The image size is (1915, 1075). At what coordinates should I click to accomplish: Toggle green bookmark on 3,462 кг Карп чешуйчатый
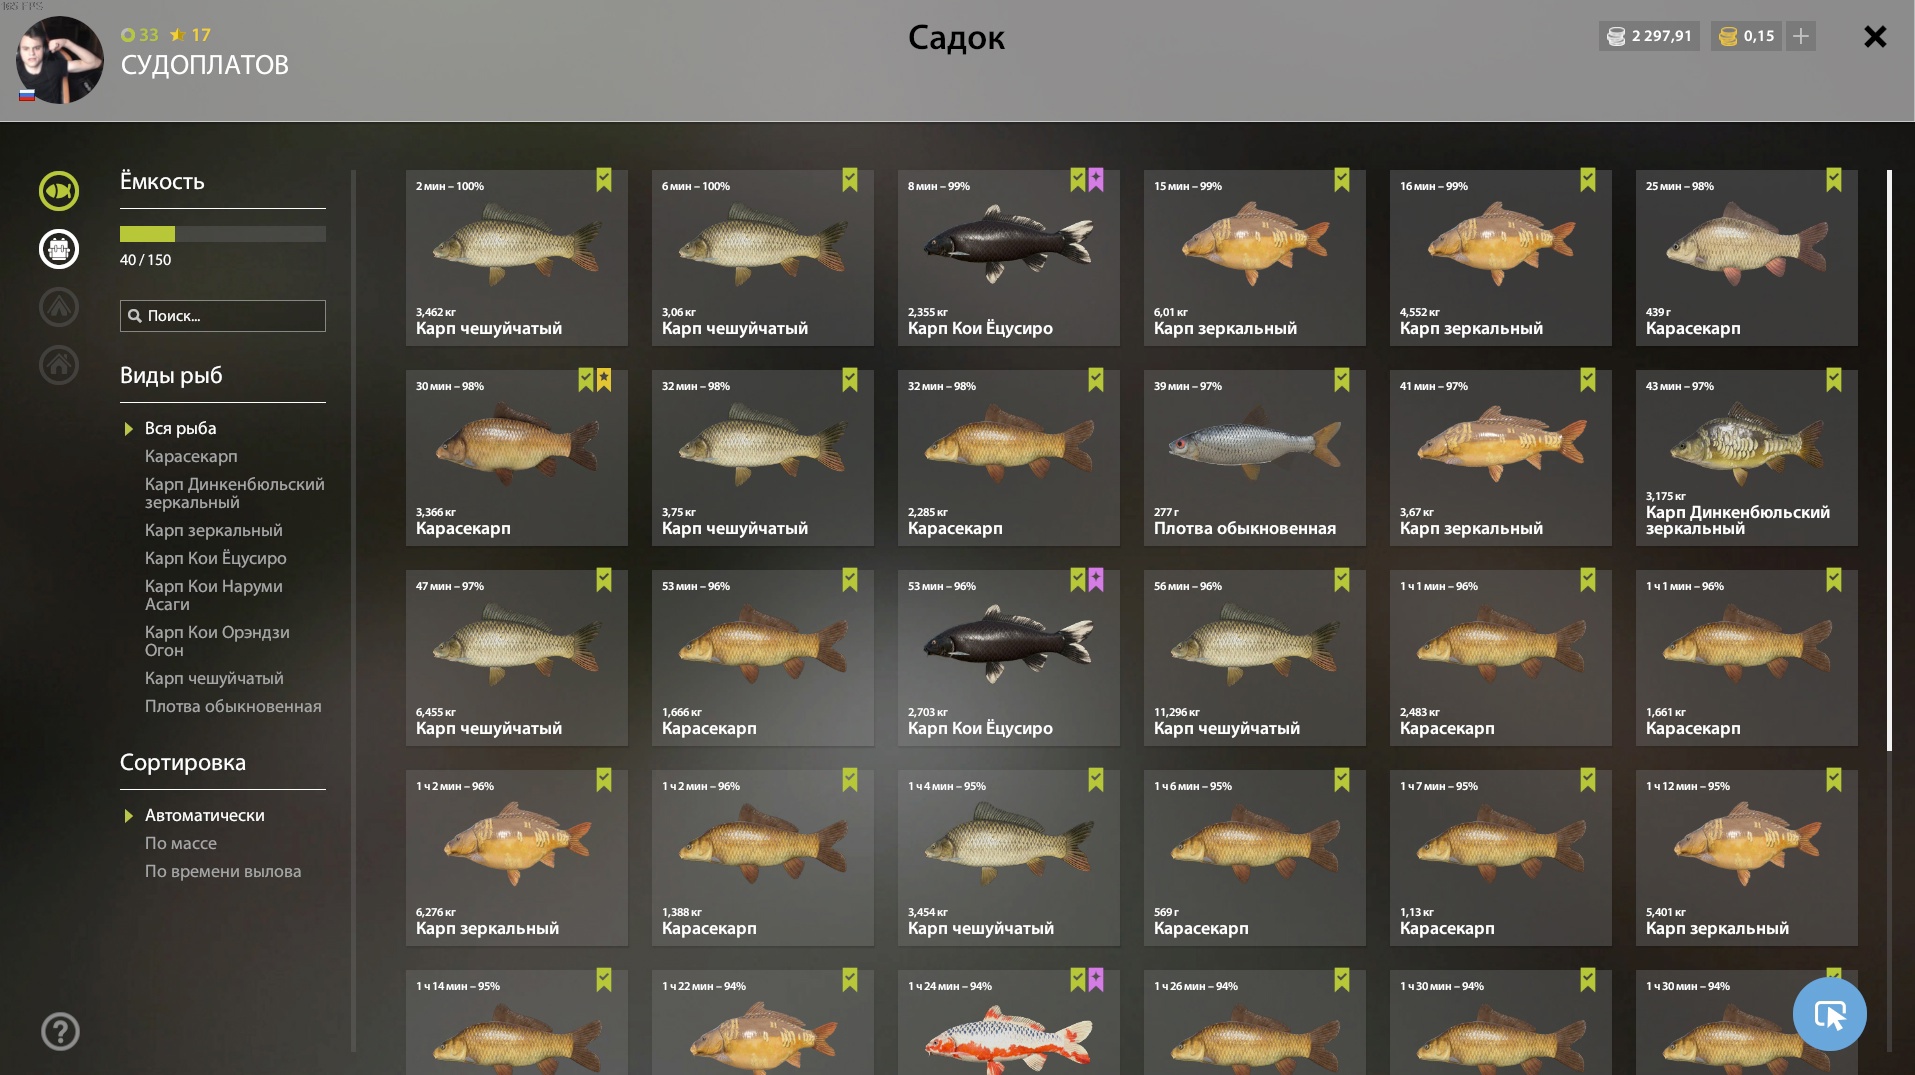click(604, 180)
